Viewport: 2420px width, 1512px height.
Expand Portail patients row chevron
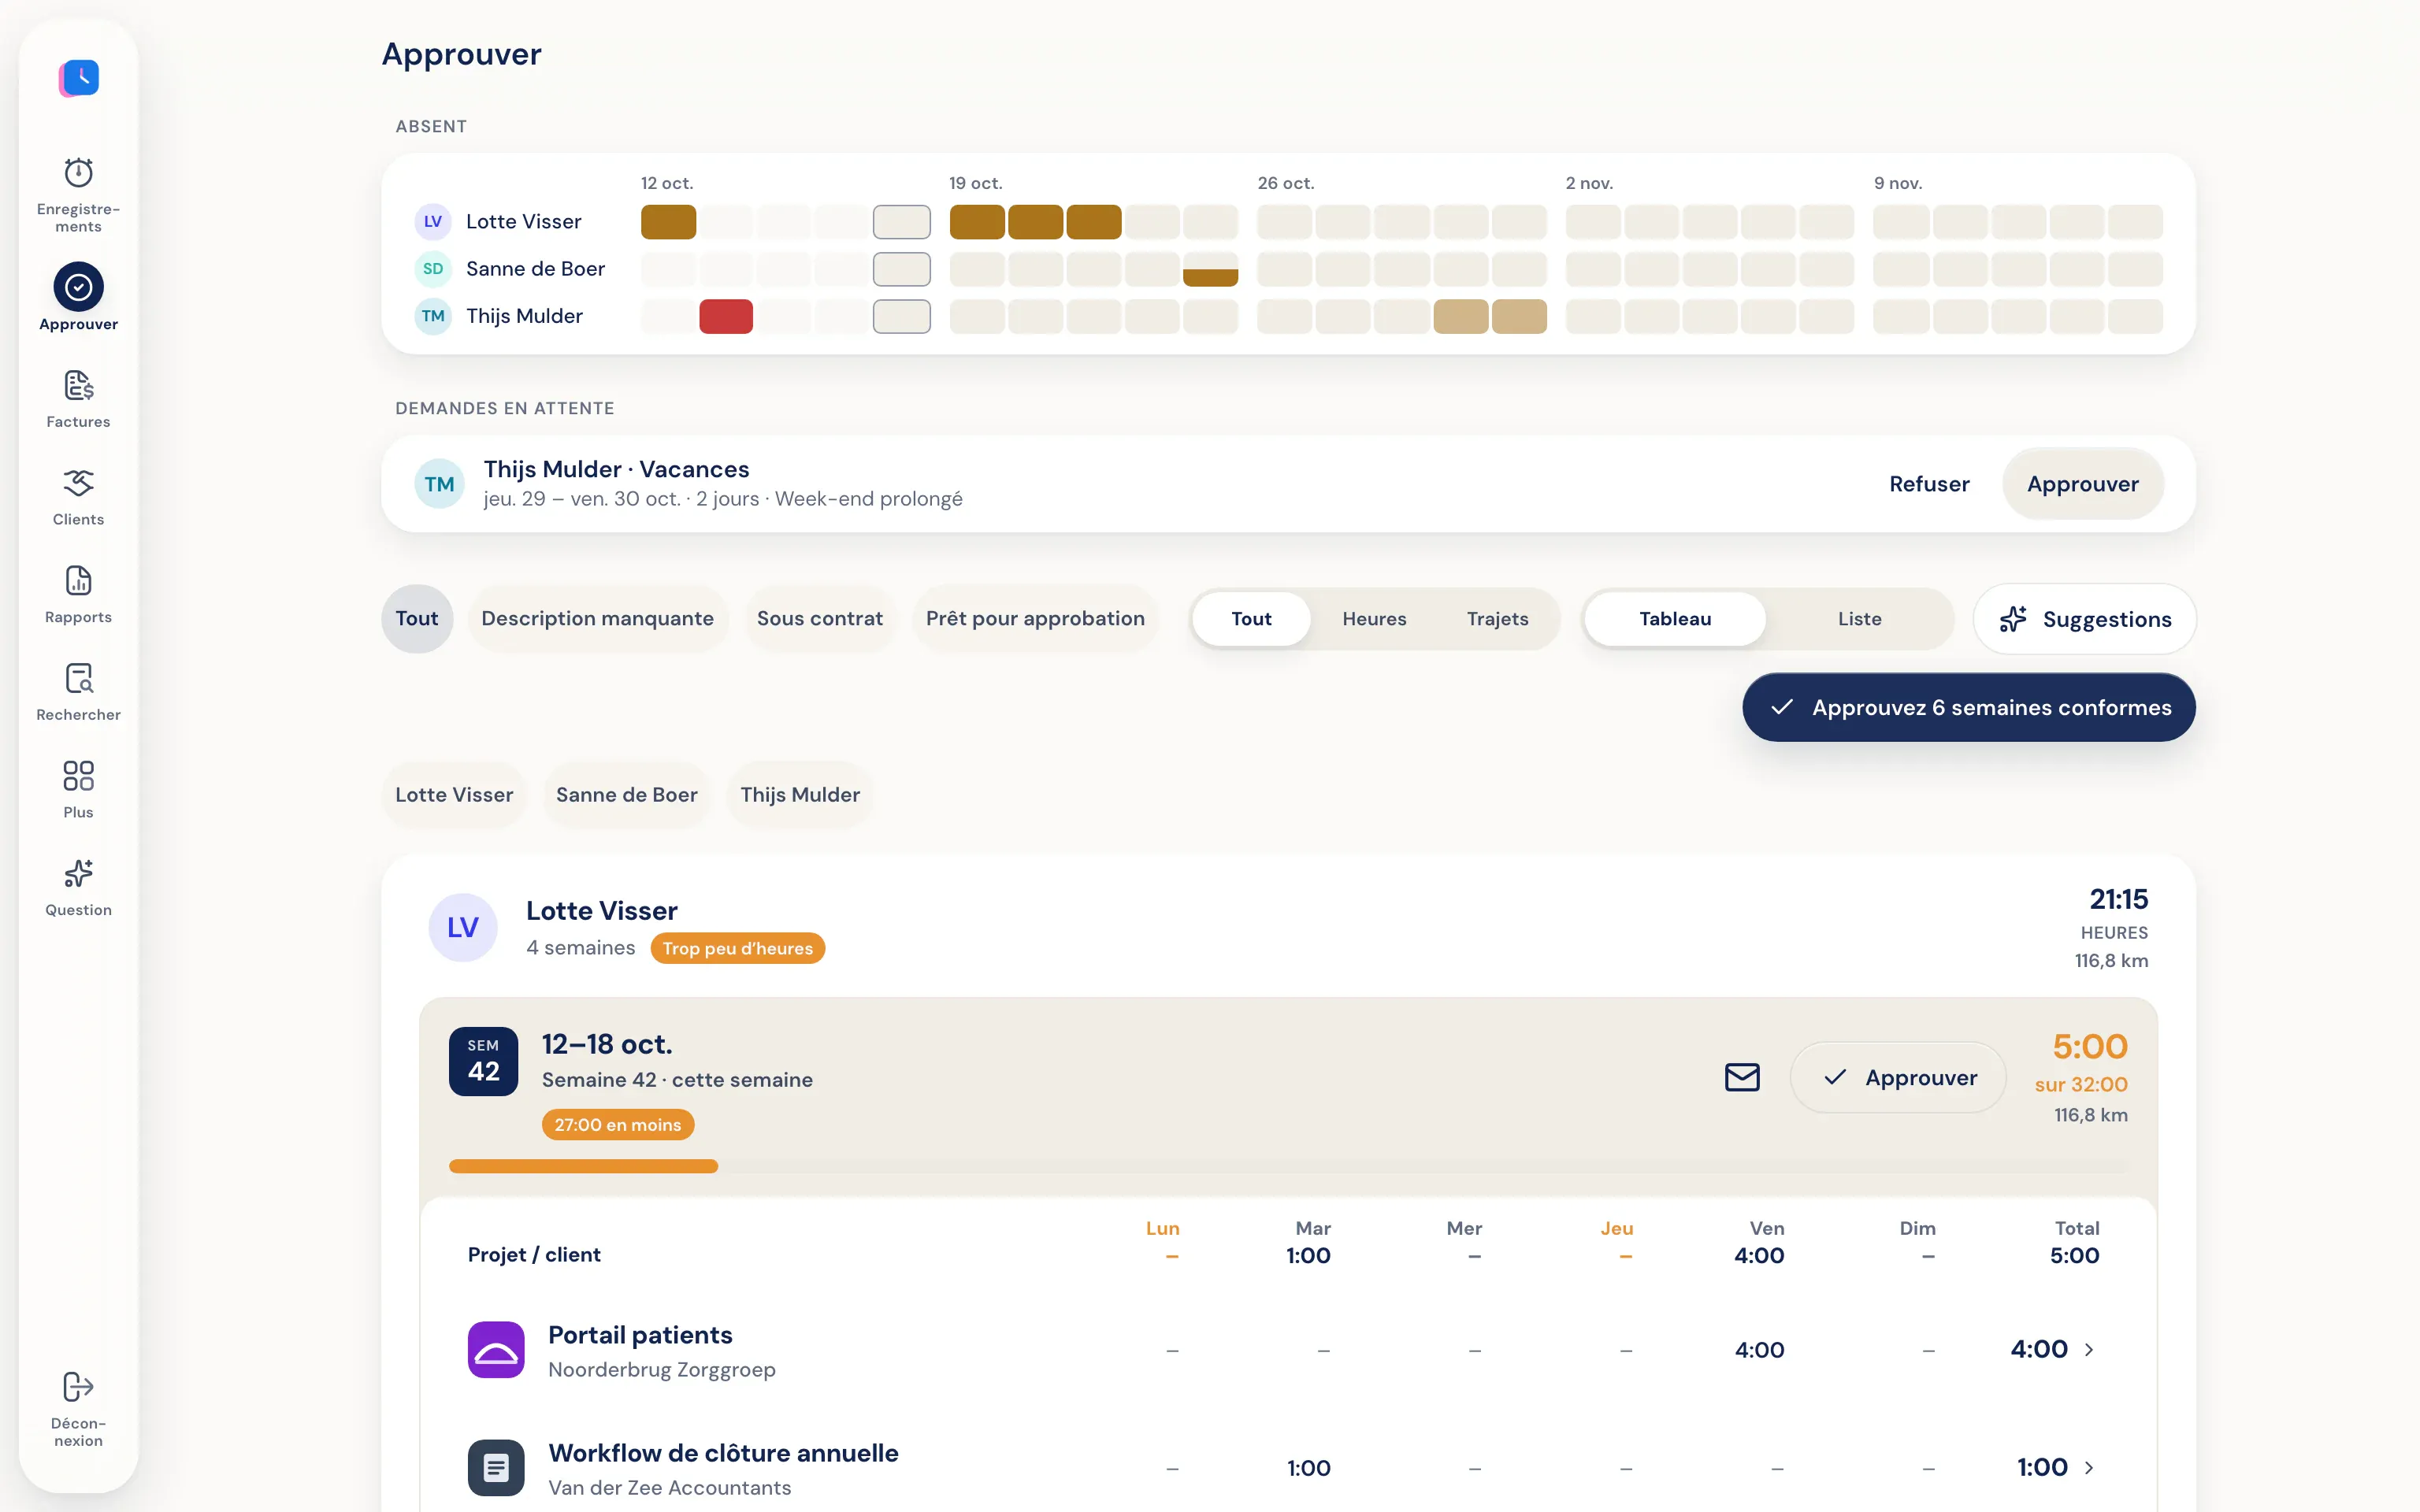coord(2089,1350)
